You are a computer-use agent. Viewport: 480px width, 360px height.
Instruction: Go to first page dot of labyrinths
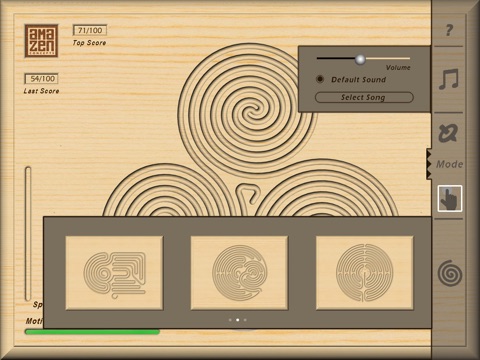coord(230,320)
